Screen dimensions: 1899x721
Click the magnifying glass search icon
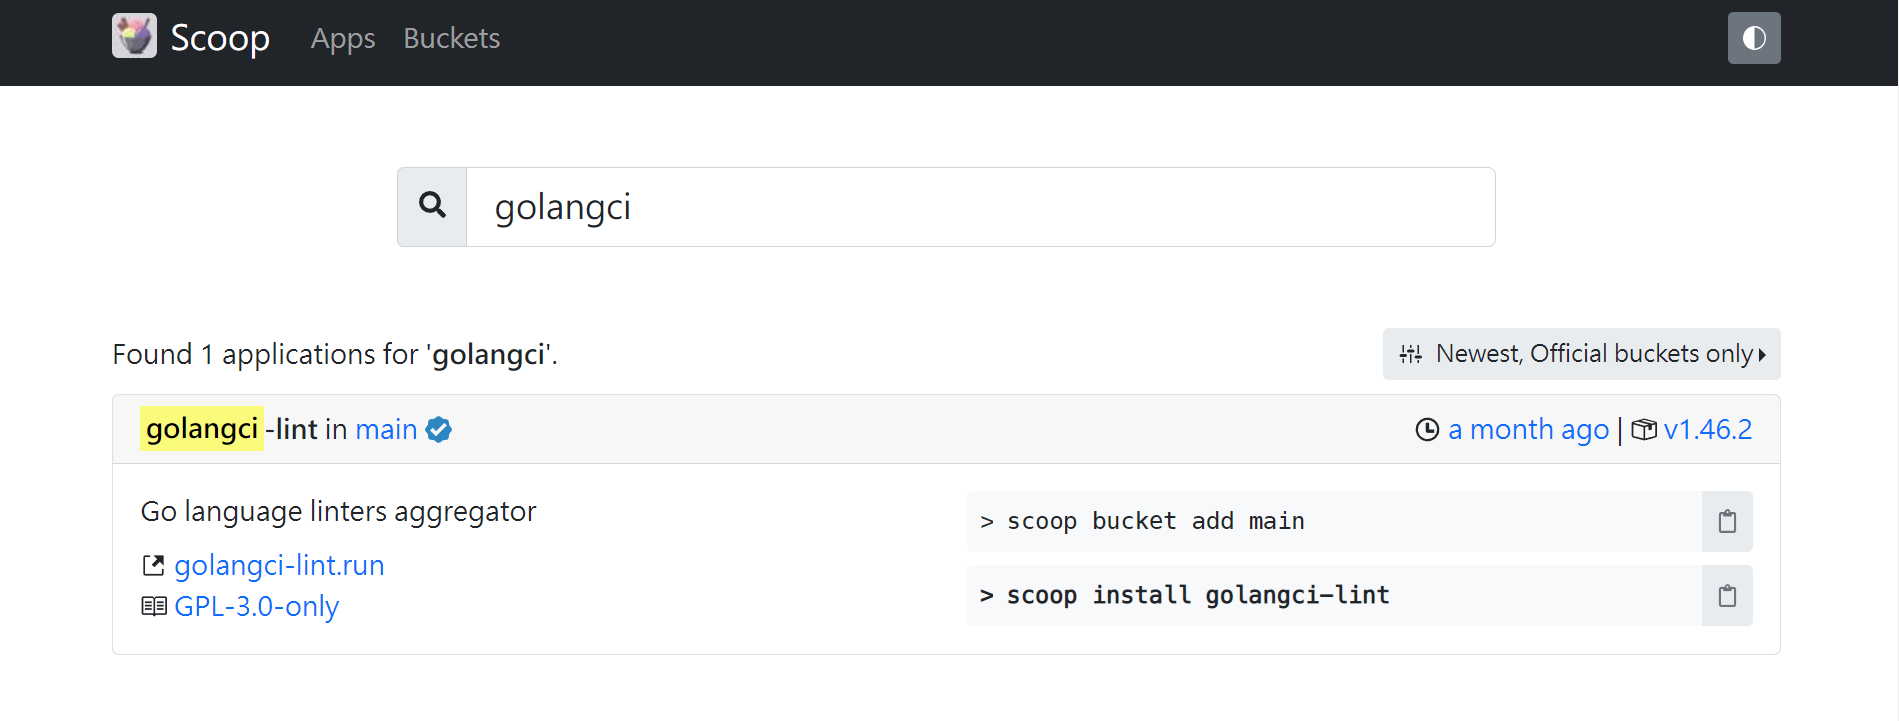[432, 206]
